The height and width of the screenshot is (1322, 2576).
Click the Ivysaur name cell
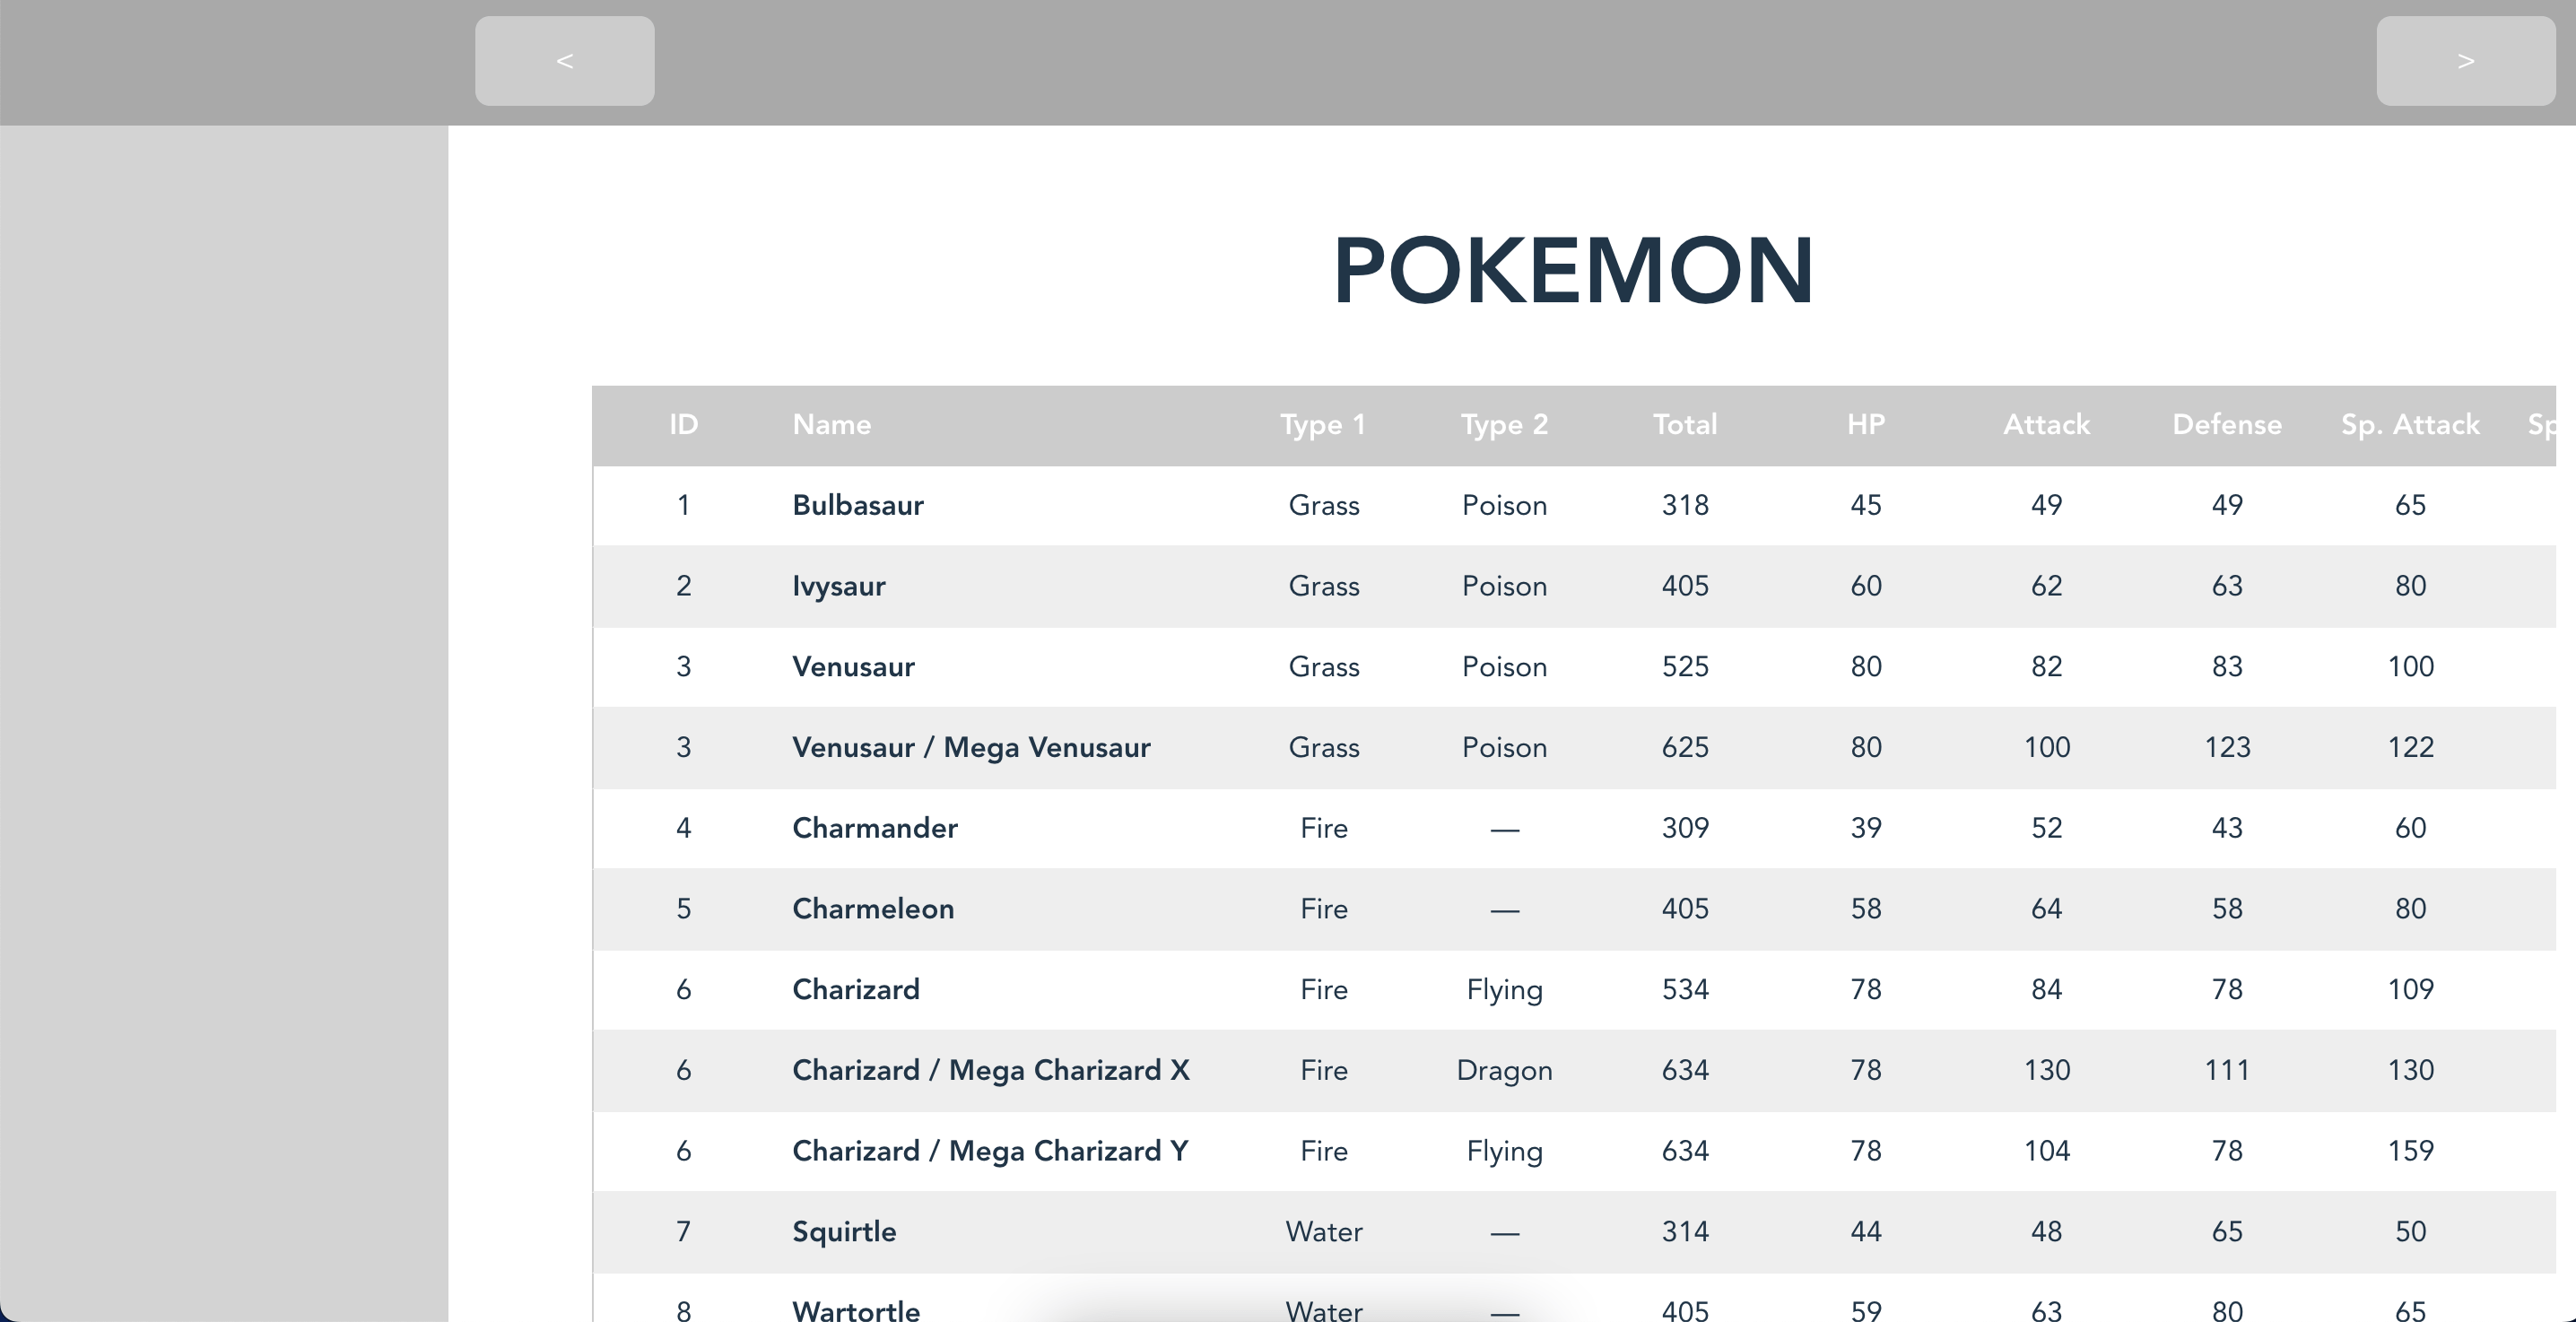(x=839, y=587)
